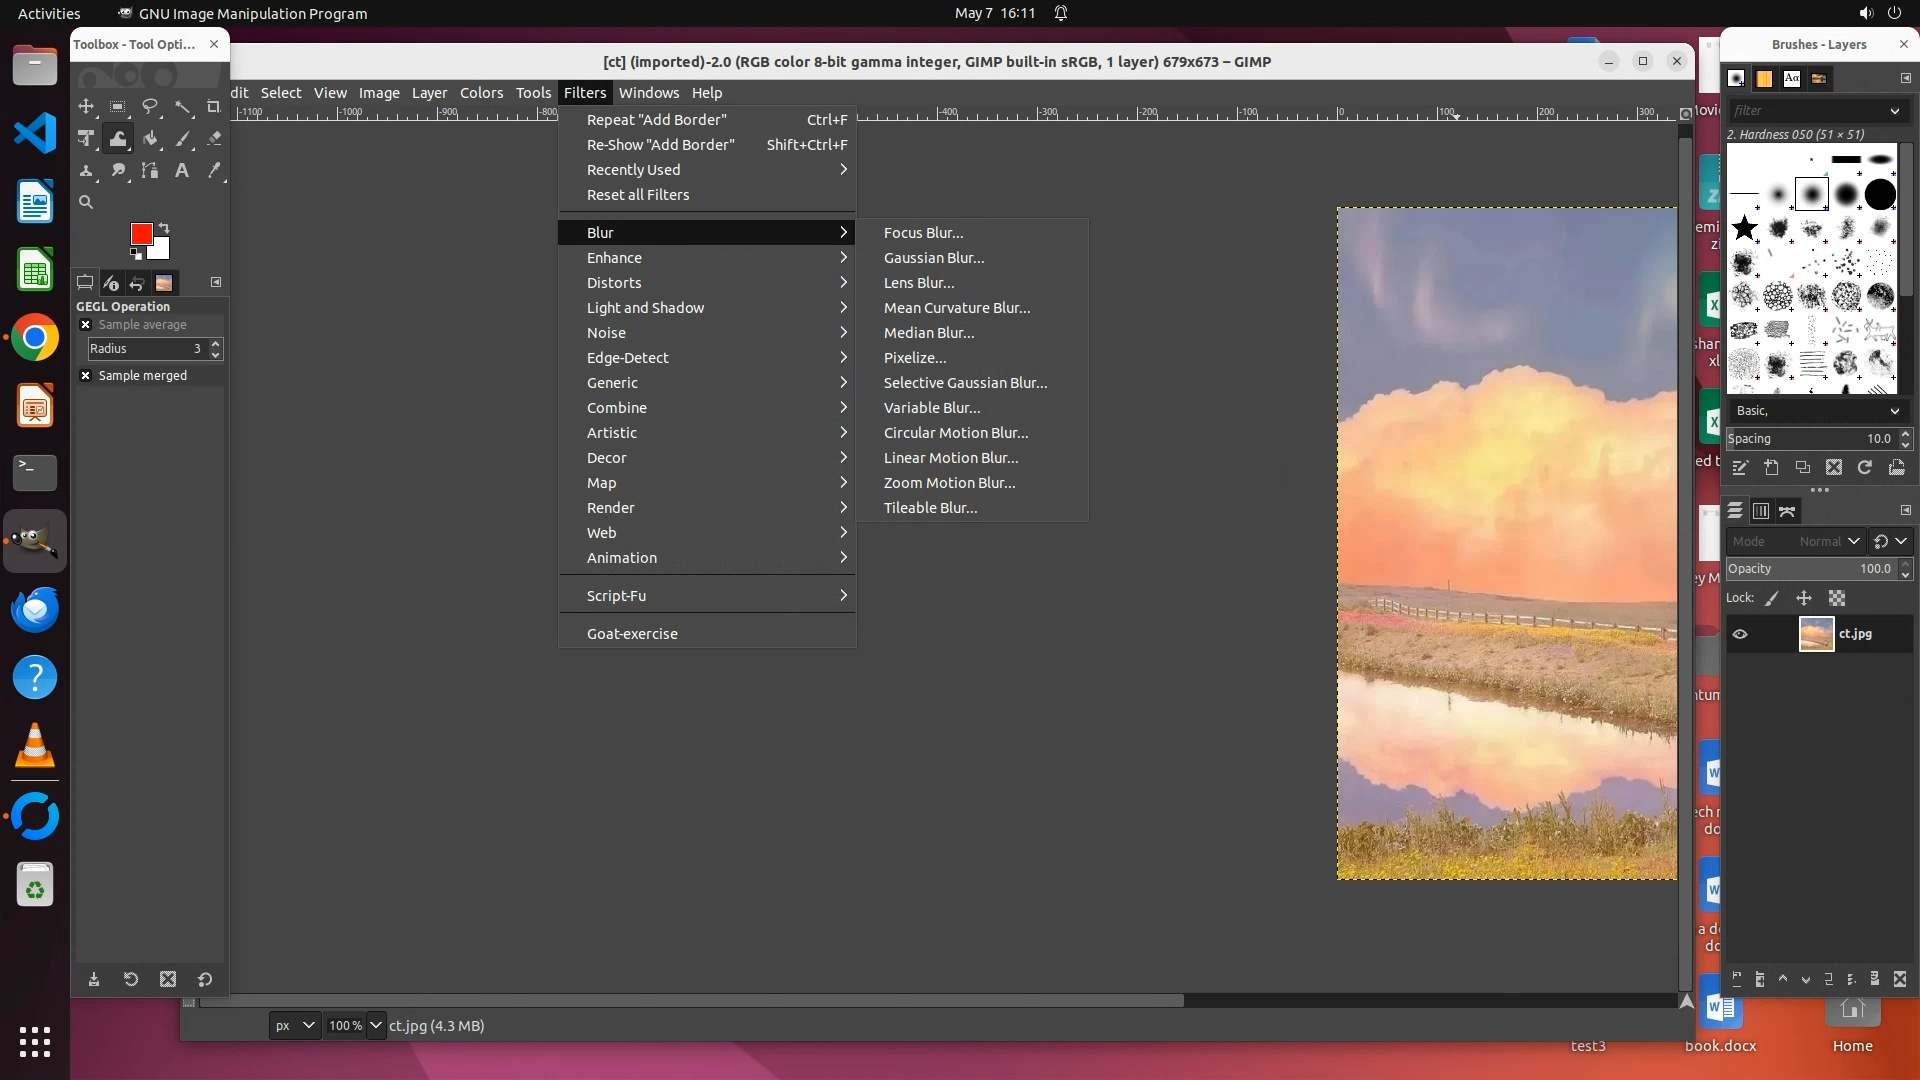Open the Basic brush tag dropdown
This screenshot has width=1920, height=1080.
(x=1816, y=411)
